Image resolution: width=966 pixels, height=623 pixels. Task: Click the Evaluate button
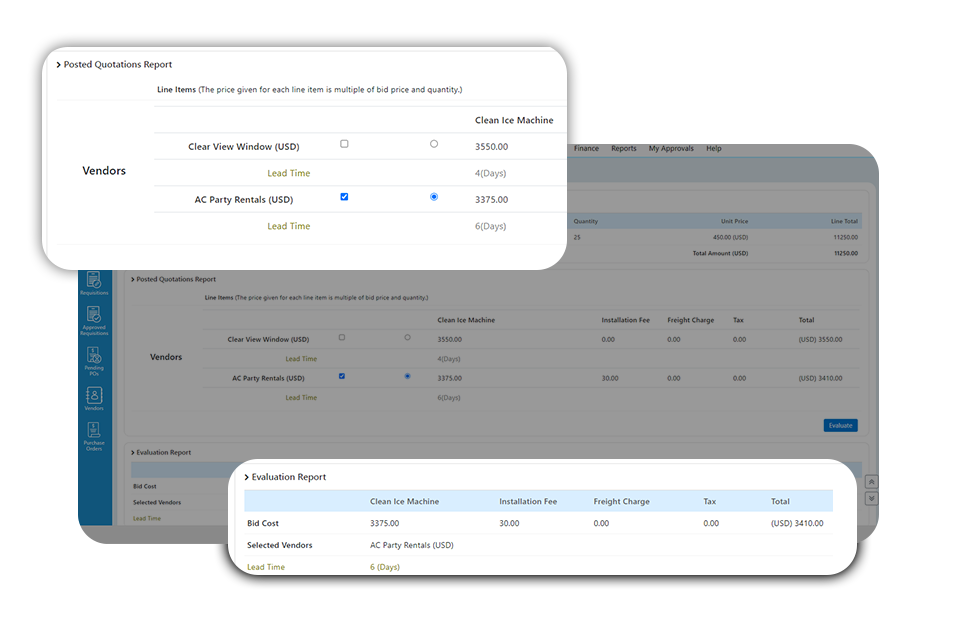coord(840,425)
